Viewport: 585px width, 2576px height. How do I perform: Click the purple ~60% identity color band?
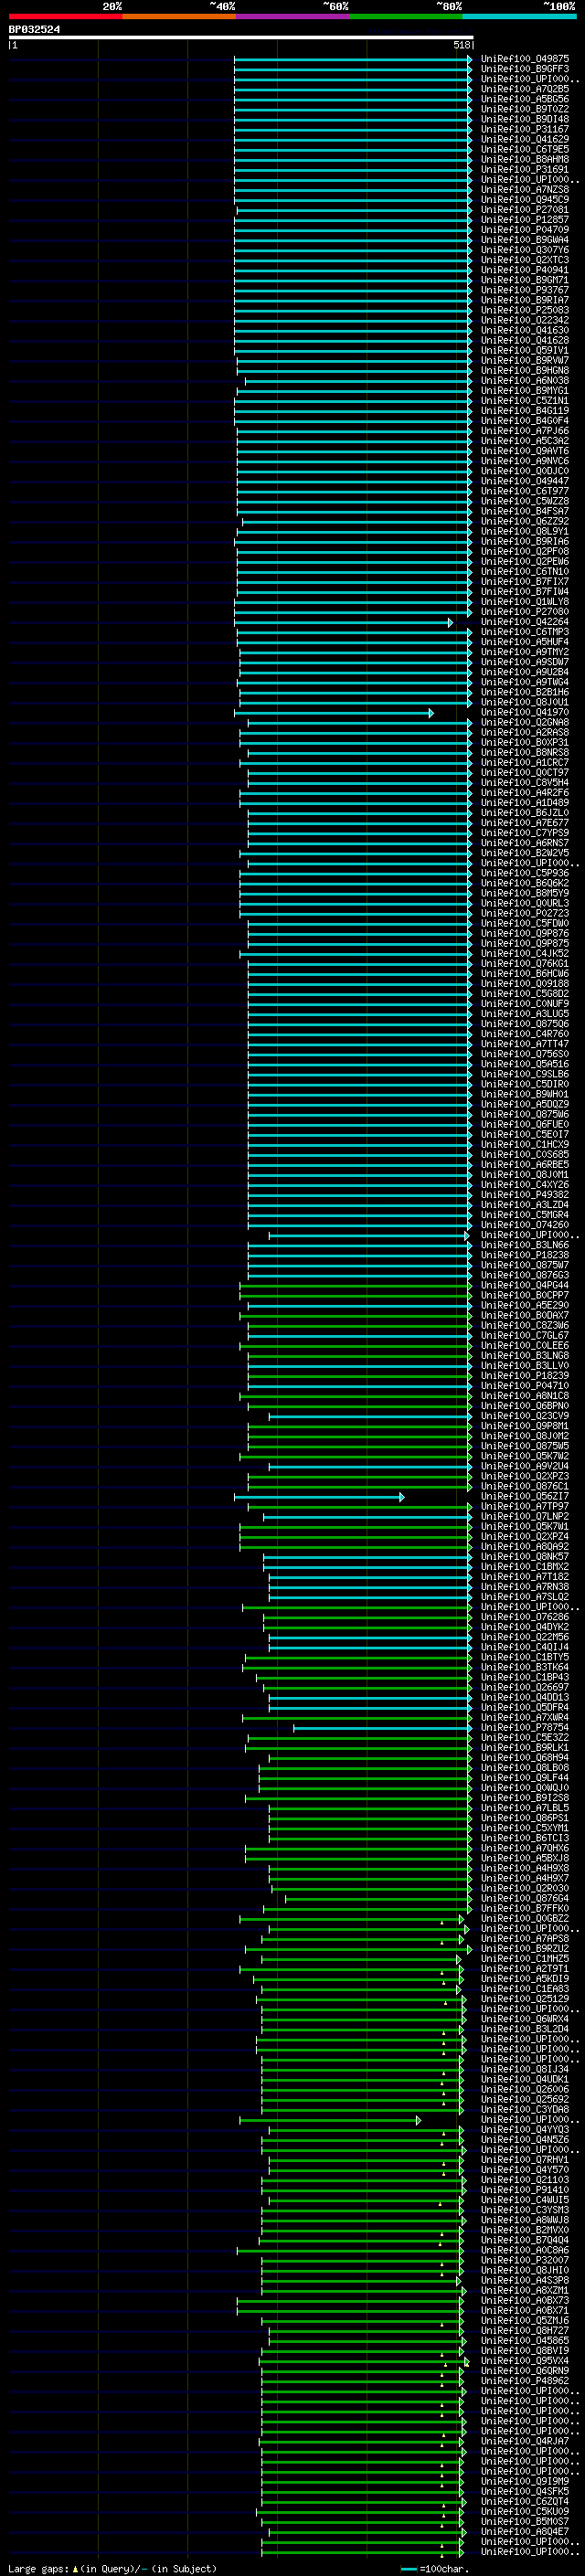pyautogui.click(x=293, y=16)
